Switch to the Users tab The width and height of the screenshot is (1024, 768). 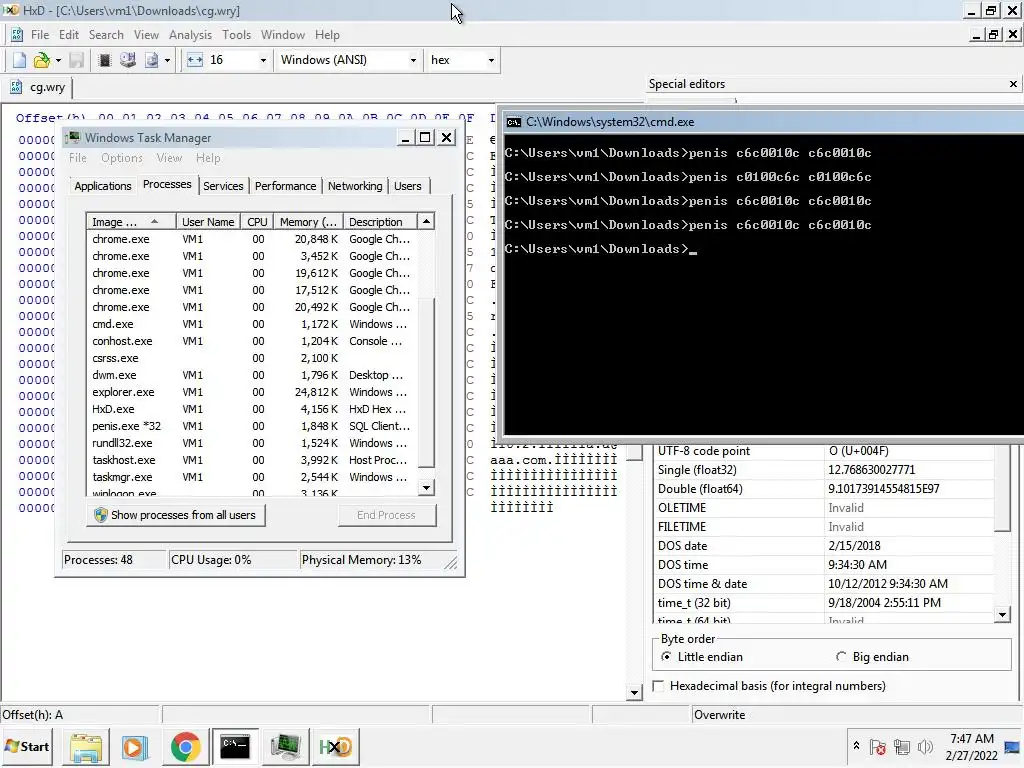(408, 186)
